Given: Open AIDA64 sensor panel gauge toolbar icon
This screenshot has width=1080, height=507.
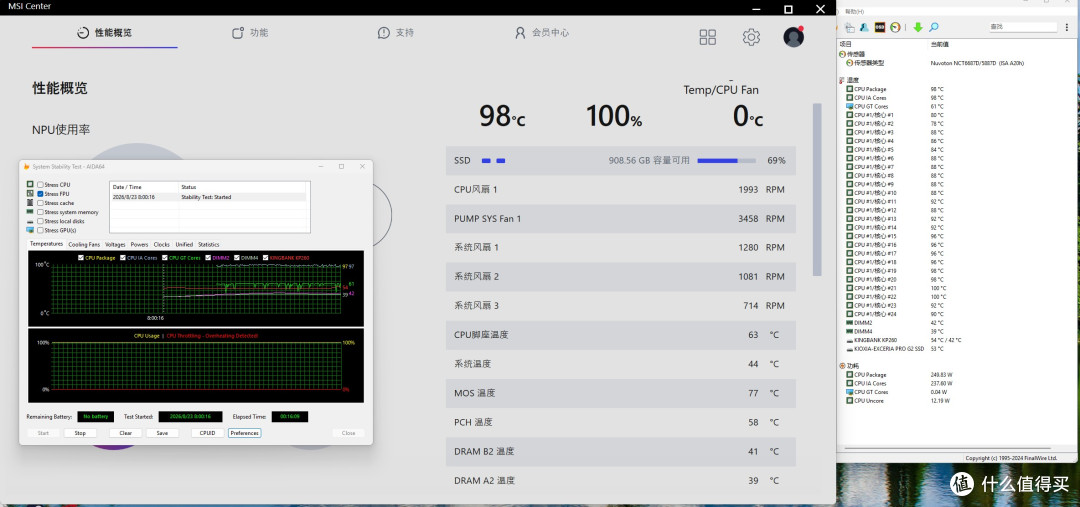Looking at the screenshot, I should pos(895,28).
